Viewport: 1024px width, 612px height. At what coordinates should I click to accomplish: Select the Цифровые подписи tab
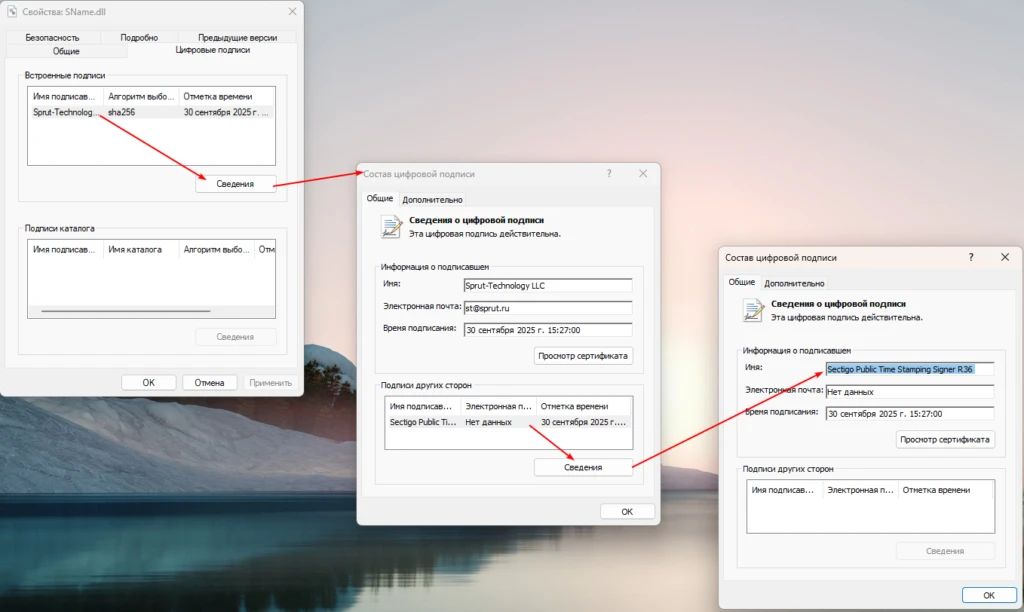click(x=212, y=50)
